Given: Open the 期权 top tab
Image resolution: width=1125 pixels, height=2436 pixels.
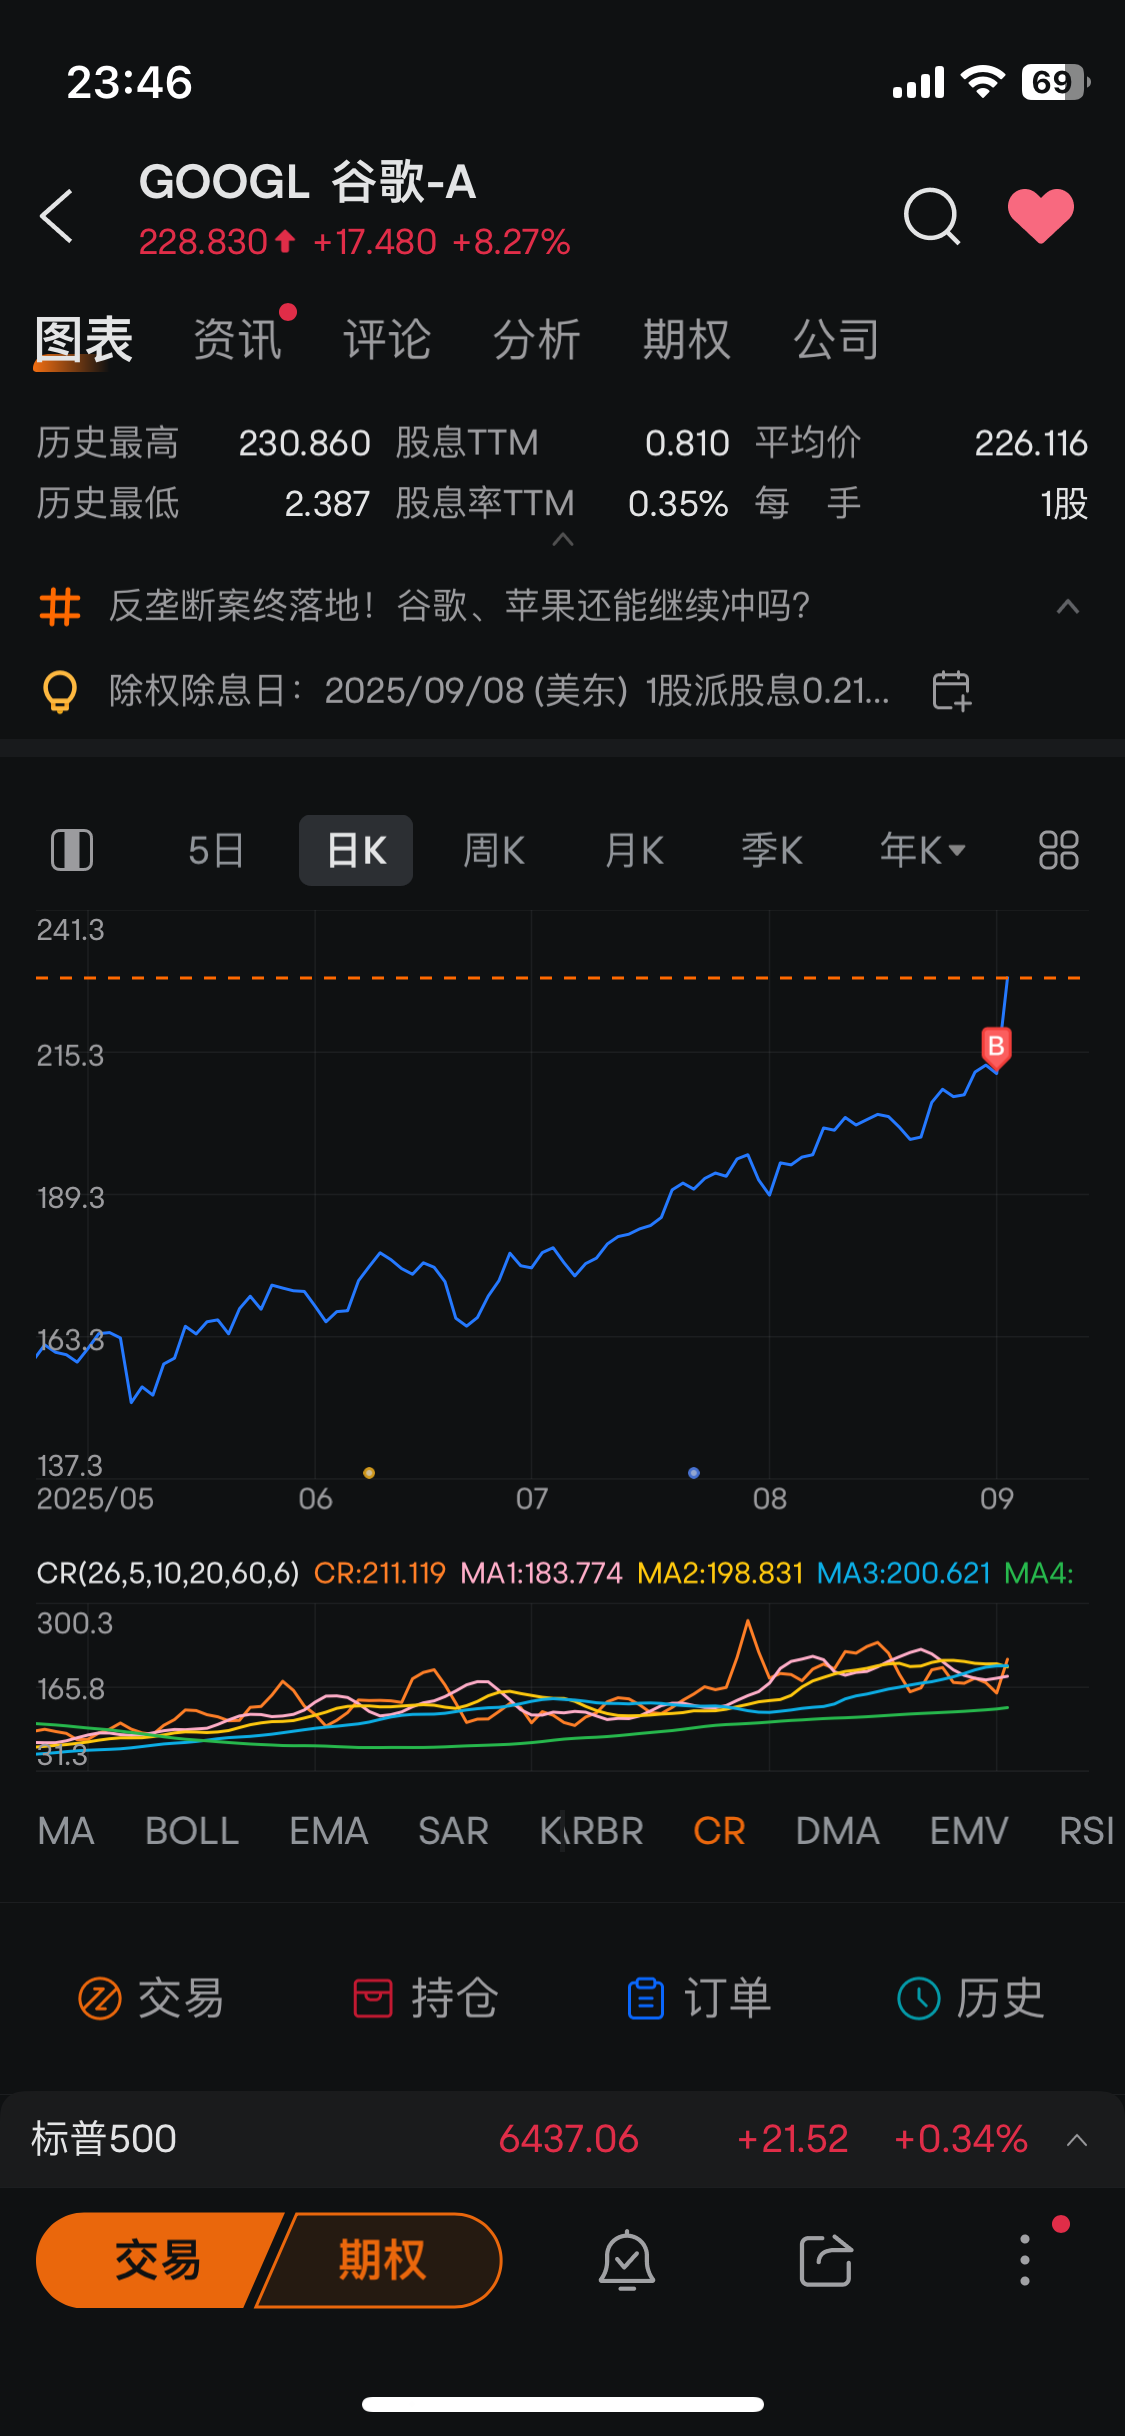Looking at the screenshot, I should (x=687, y=340).
